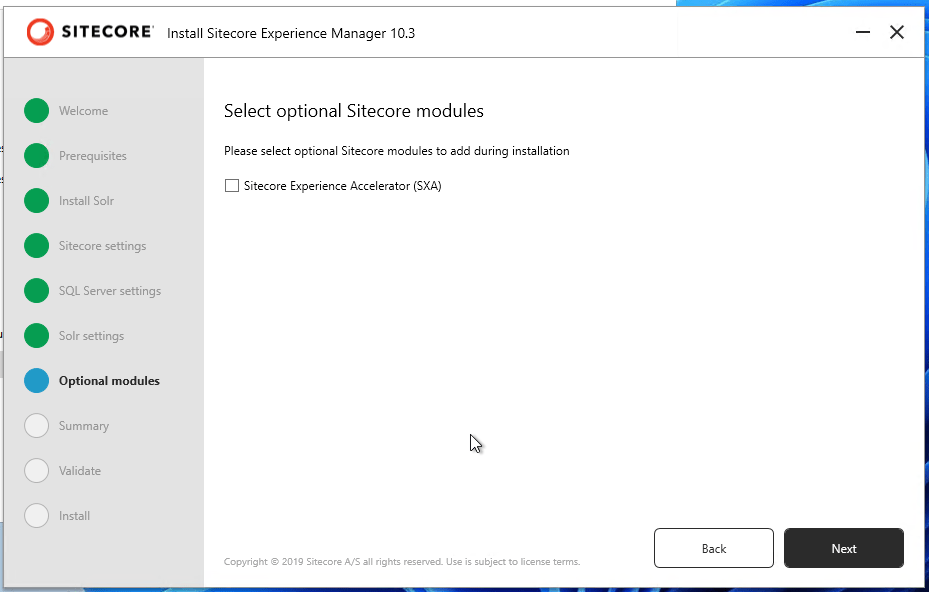Image resolution: width=929 pixels, height=592 pixels.
Task: Click the blue Optional modules step circle
Action: point(37,381)
